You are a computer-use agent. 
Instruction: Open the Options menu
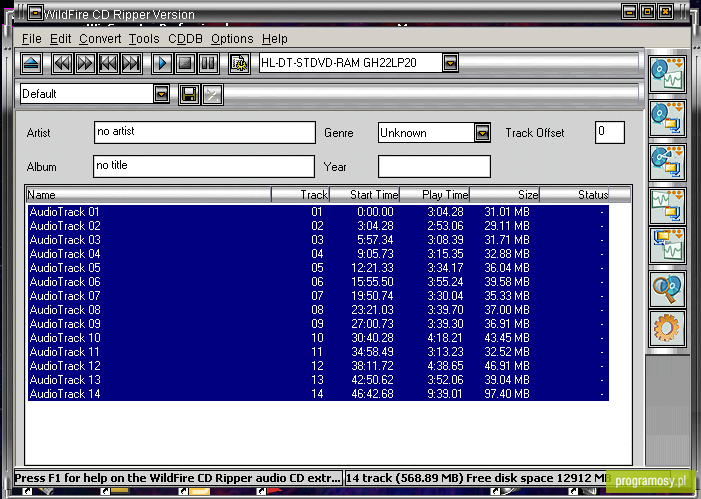(x=232, y=39)
